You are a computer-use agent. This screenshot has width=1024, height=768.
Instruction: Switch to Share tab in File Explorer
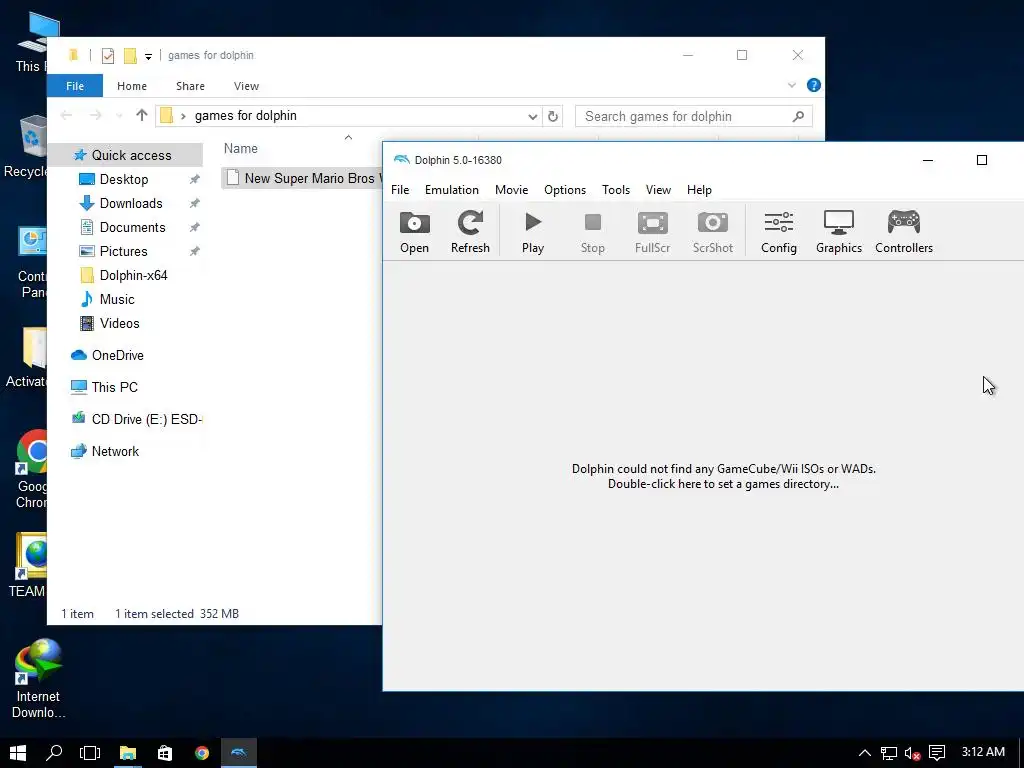click(190, 86)
